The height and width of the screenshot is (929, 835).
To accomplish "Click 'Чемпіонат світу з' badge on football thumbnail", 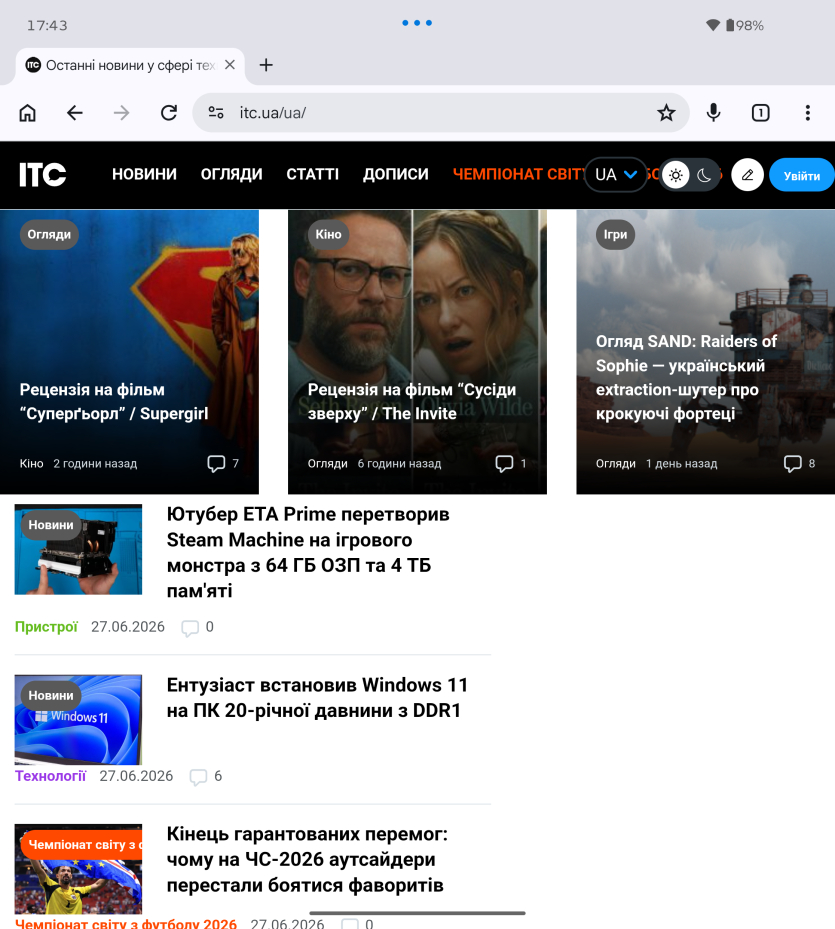I will (82, 845).
